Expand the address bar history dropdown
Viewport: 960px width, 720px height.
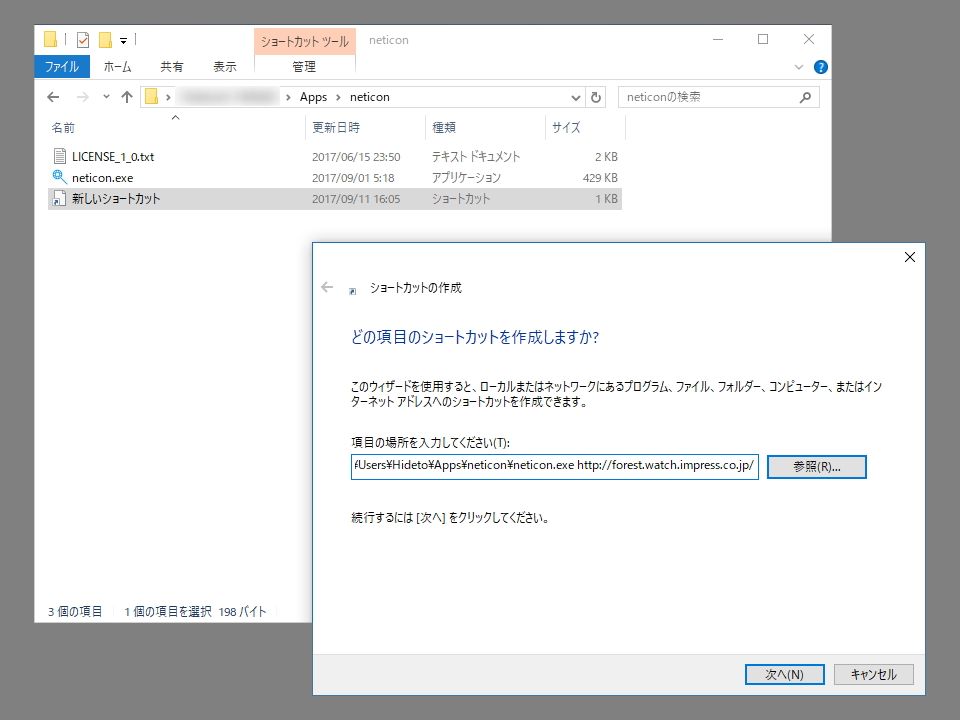(575, 96)
